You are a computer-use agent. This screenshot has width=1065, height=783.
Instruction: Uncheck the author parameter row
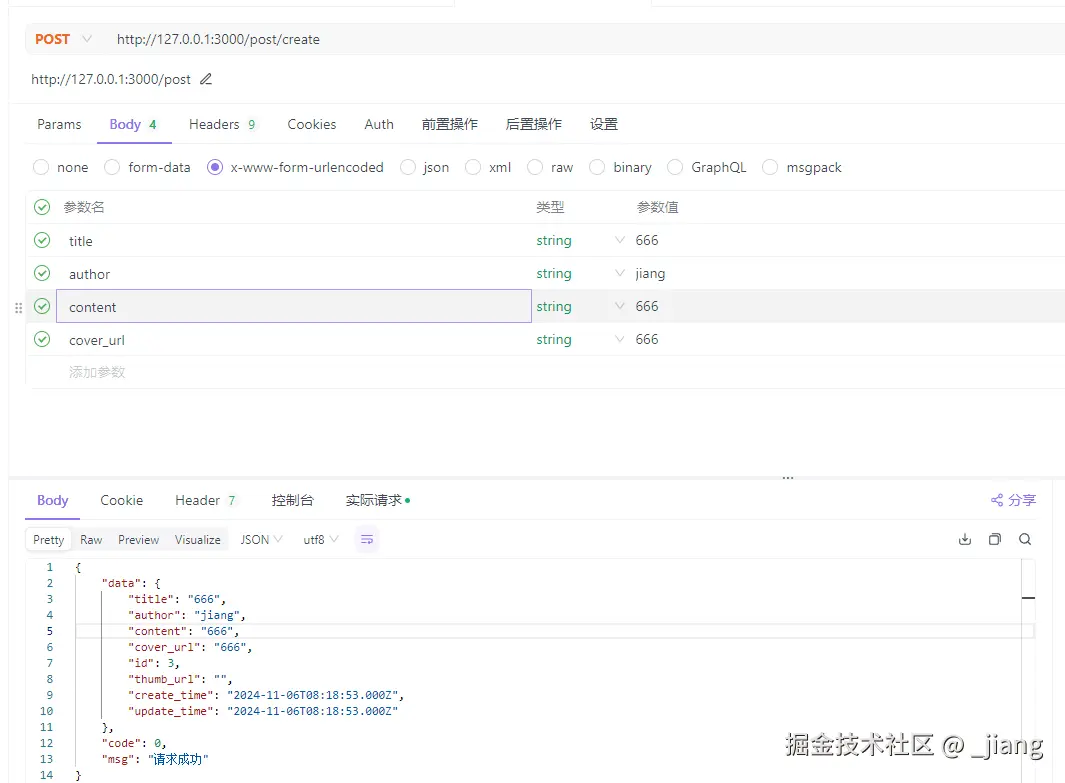click(42, 273)
